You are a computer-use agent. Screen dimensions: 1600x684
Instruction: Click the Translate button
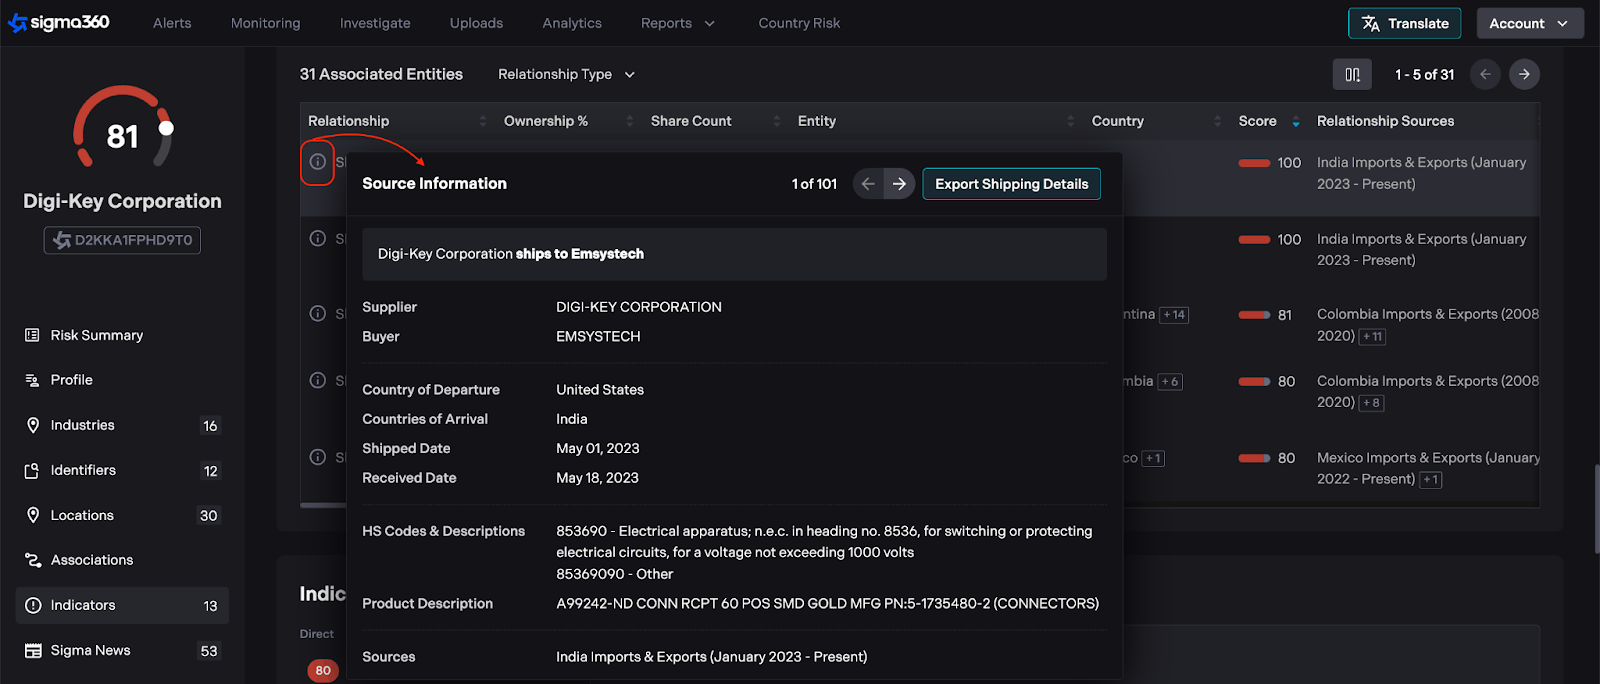click(1404, 23)
